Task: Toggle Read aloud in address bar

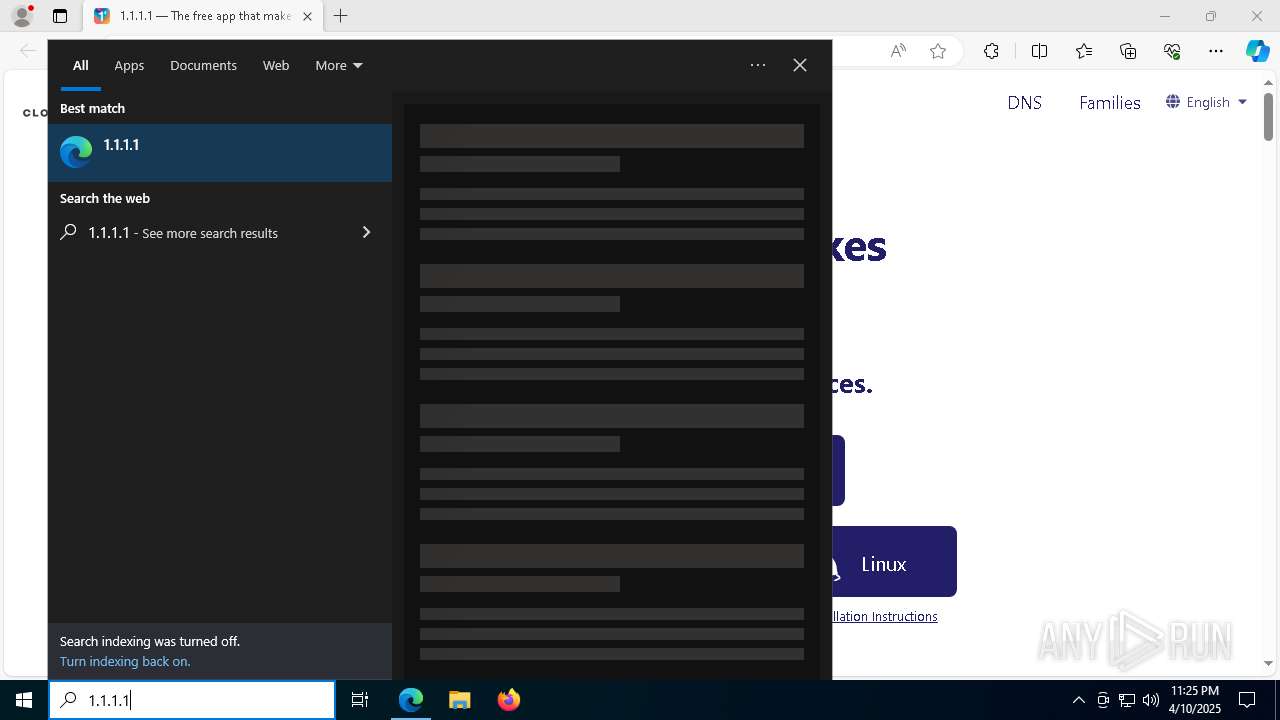Action: pyautogui.click(x=898, y=51)
